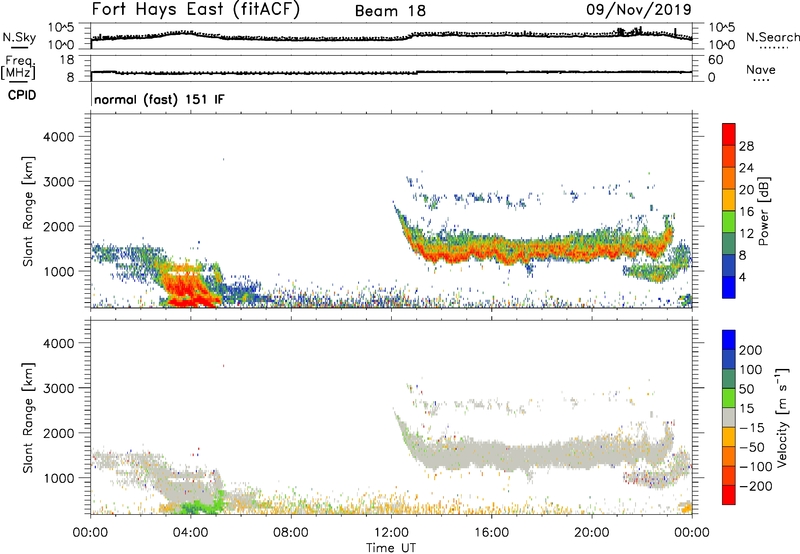The height and width of the screenshot is (554, 800).
Task: Click the dotted line sample under N.Search
Action: (x=773, y=48)
